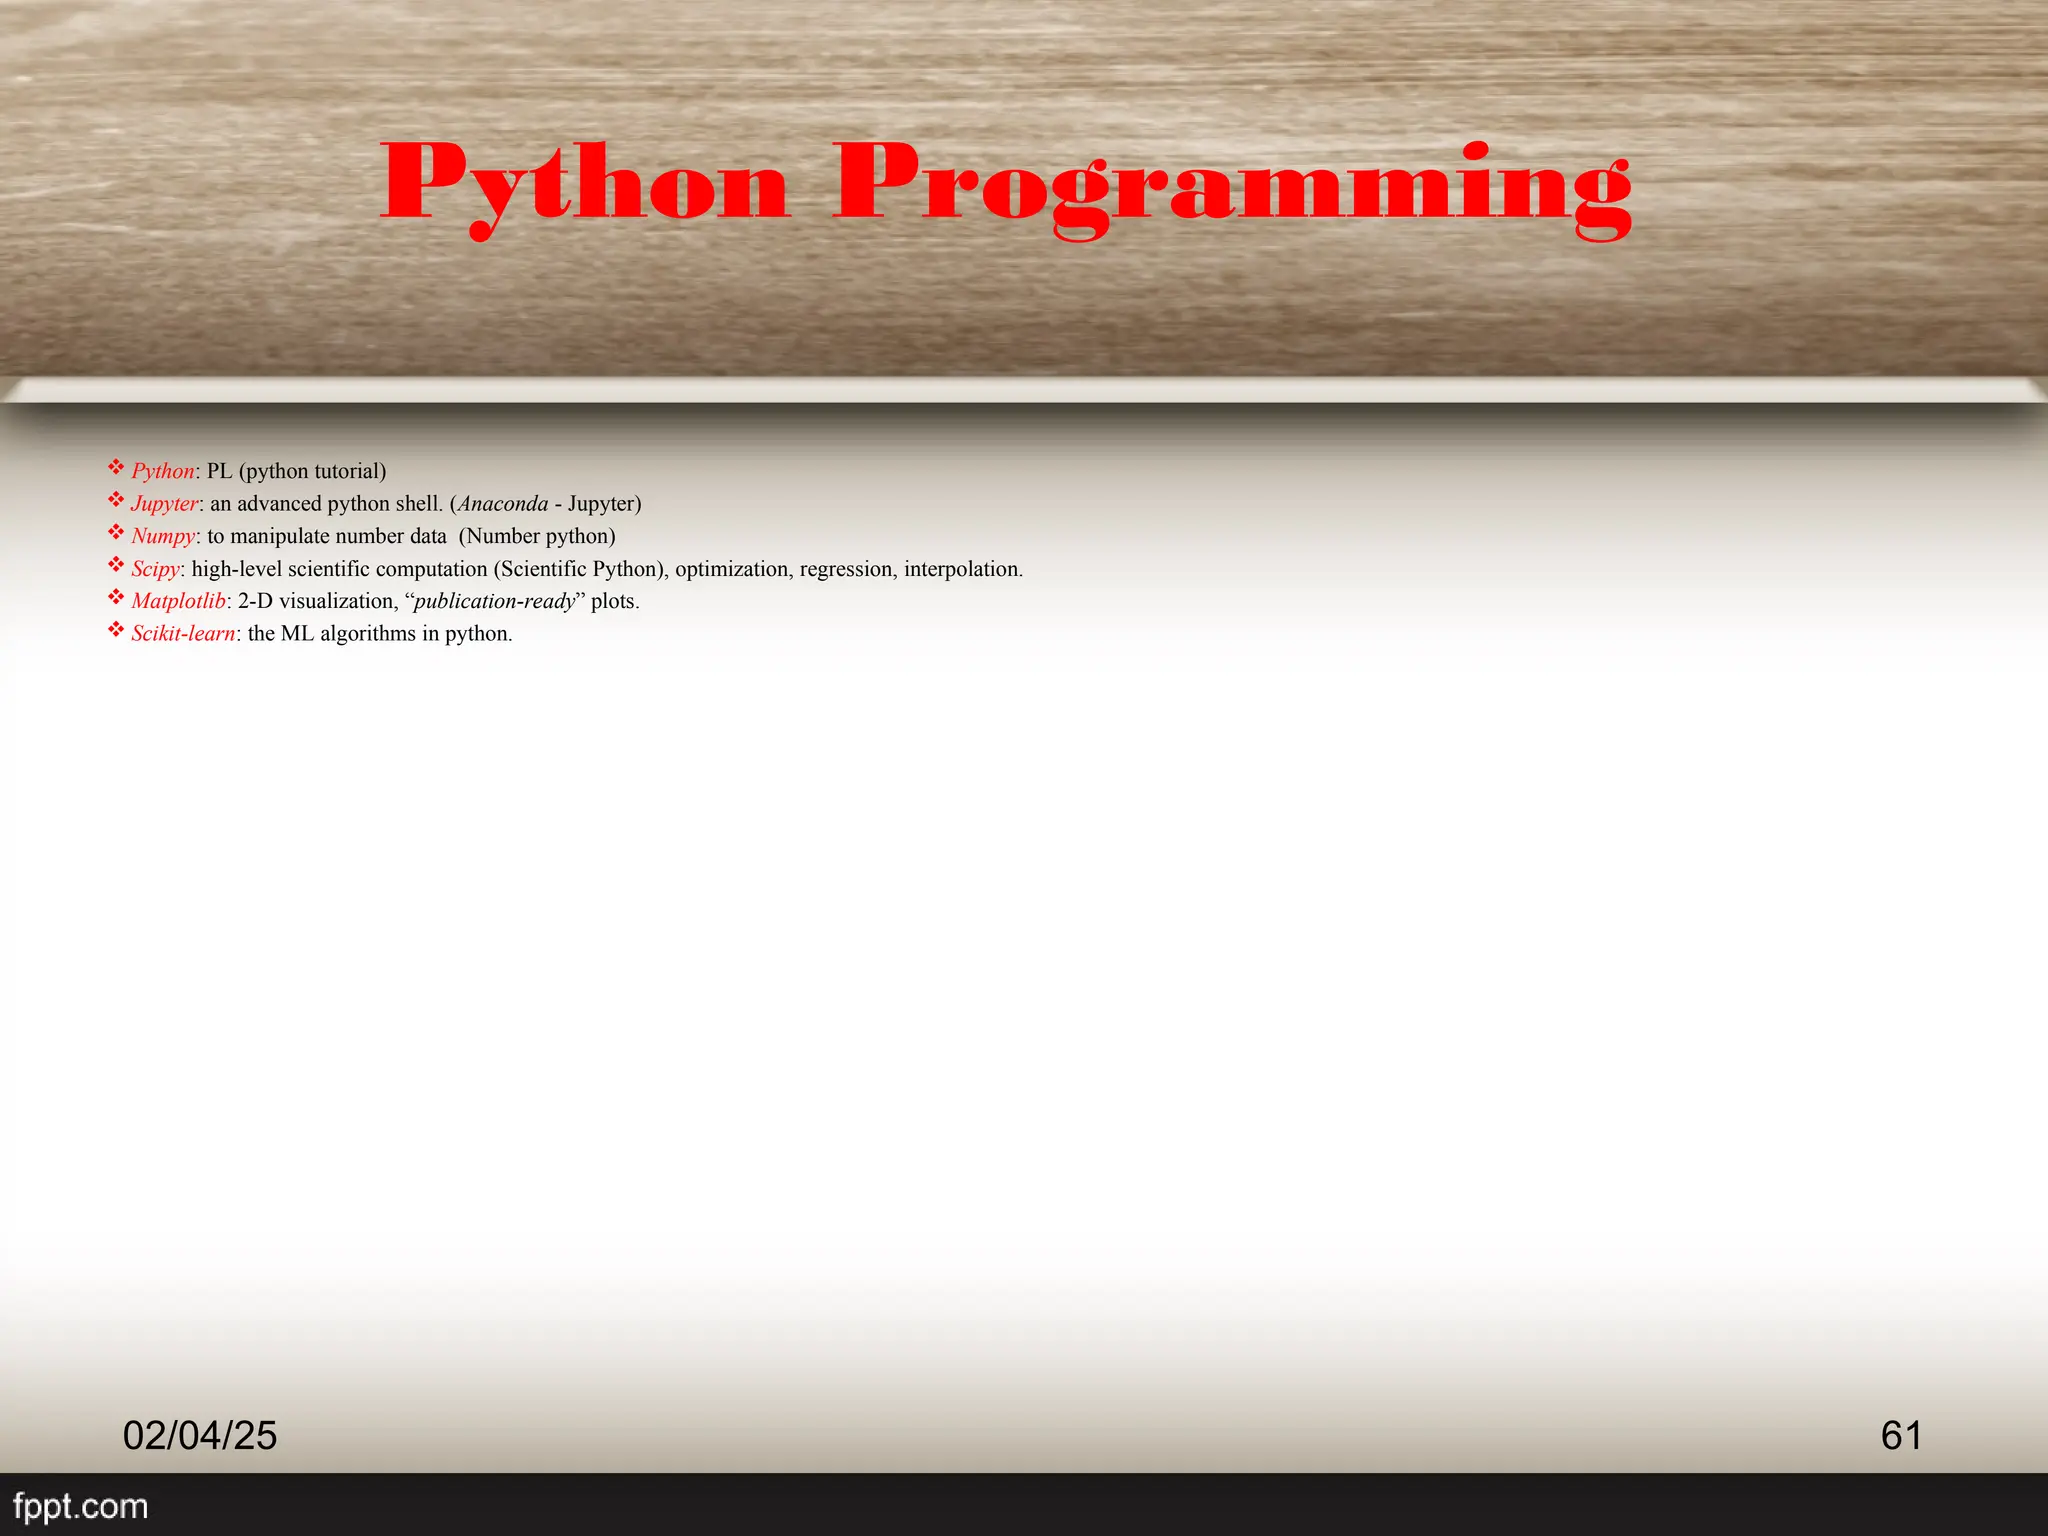Click the slide number '61'
Image resolution: width=2048 pixels, height=1536 pixels.
pyautogui.click(x=1901, y=1436)
